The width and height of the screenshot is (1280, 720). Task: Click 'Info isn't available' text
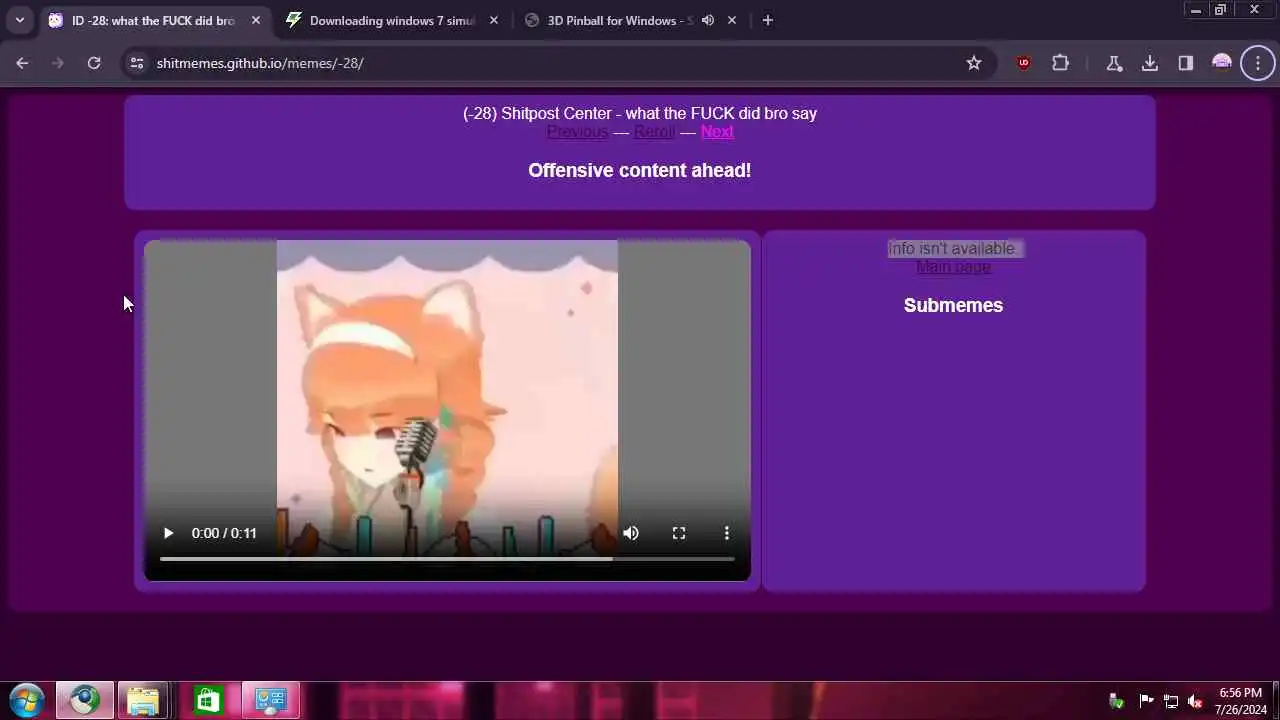[951, 249]
